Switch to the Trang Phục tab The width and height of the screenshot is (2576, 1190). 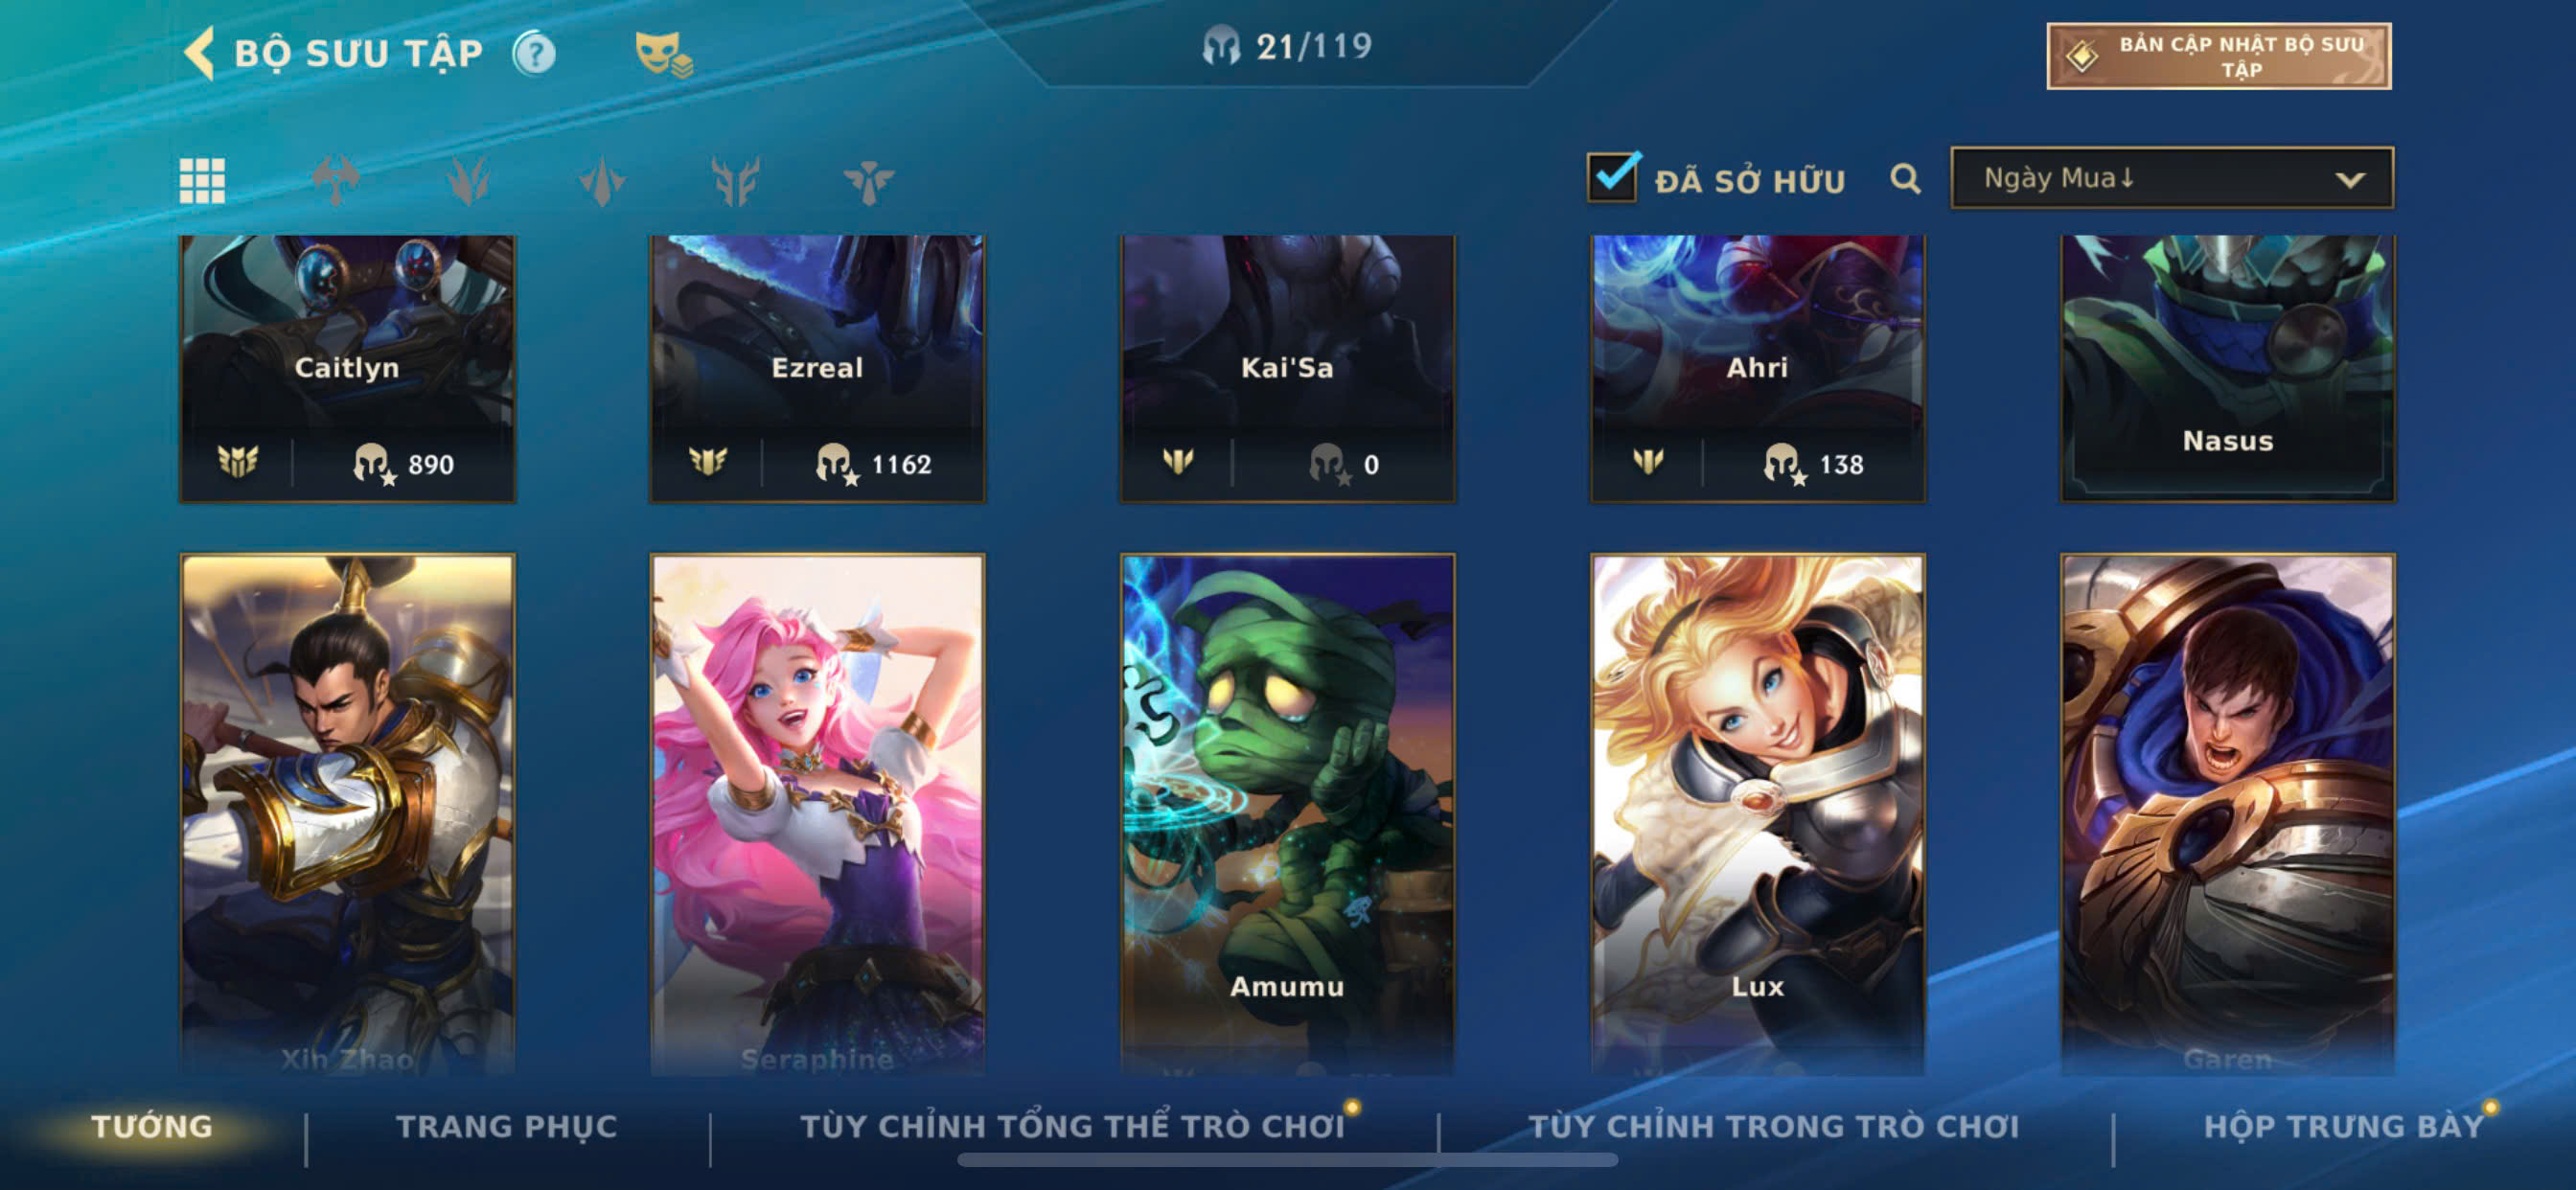coord(506,1126)
